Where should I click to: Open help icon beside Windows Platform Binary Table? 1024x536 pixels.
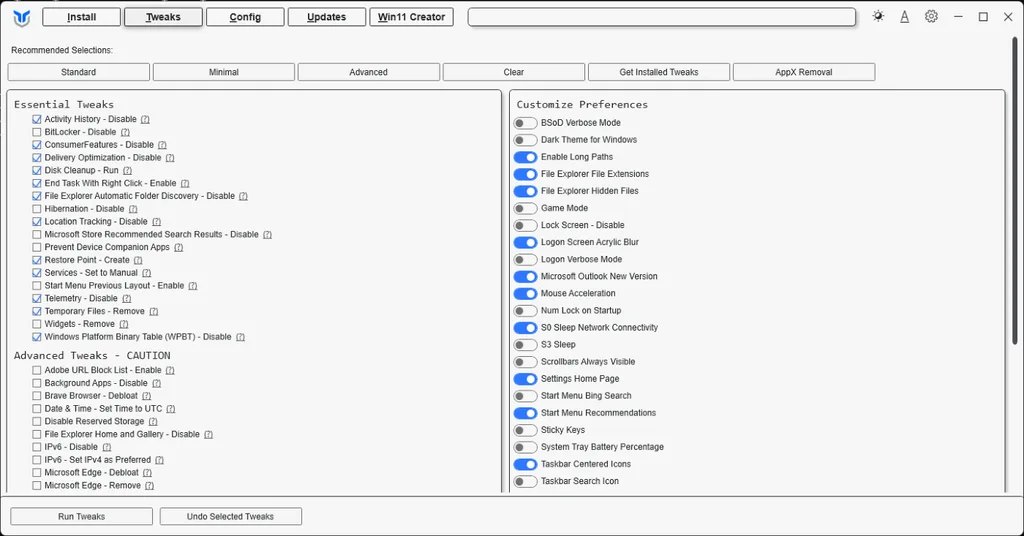pyautogui.click(x=240, y=338)
